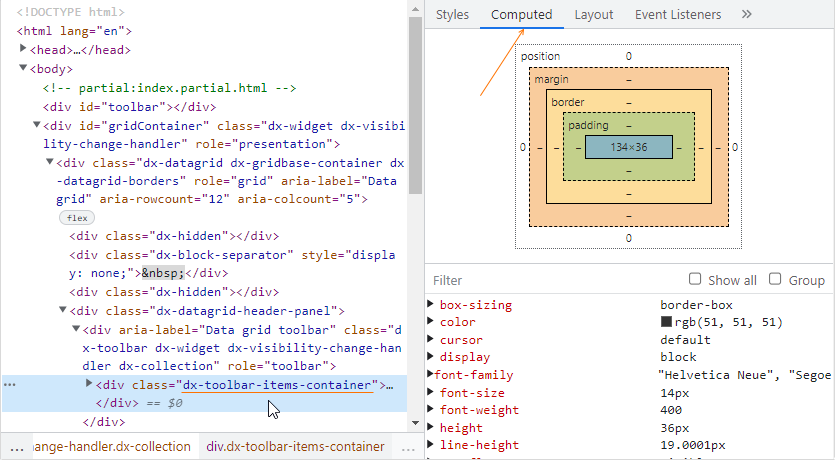Viewport: 835px width, 460px height.
Task: Toggle the Show all checkbox
Action: point(695,280)
